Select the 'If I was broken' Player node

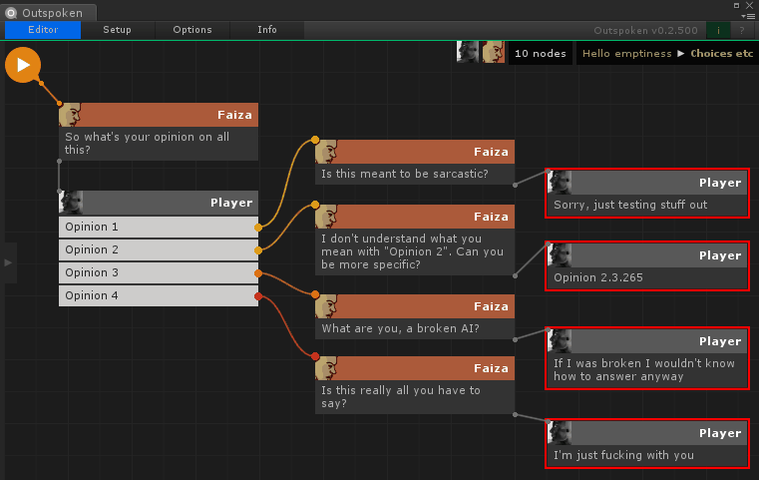(x=647, y=358)
